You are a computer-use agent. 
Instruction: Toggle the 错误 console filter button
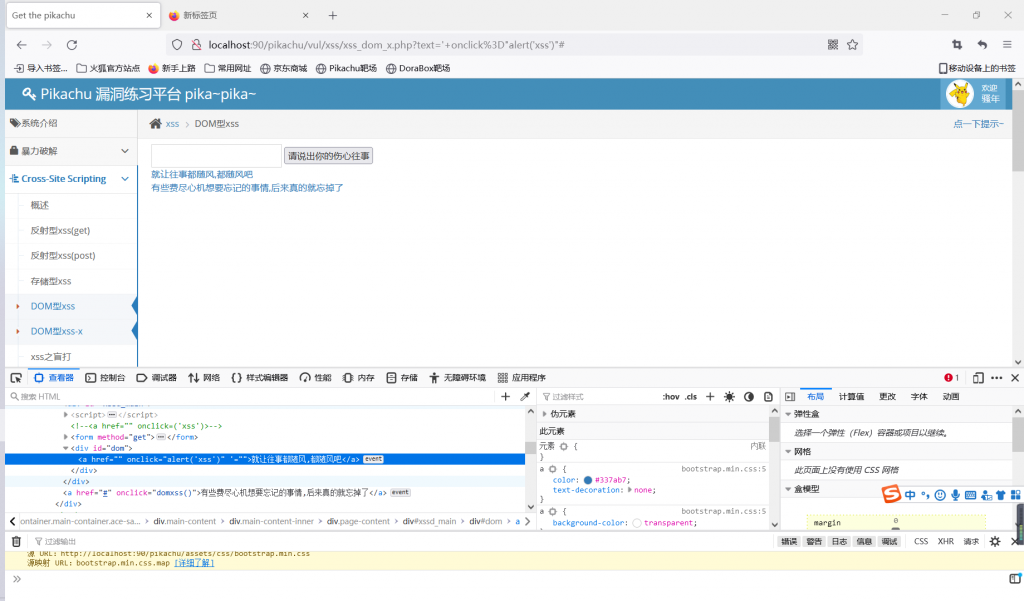pyautogui.click(x=789, y=541)
